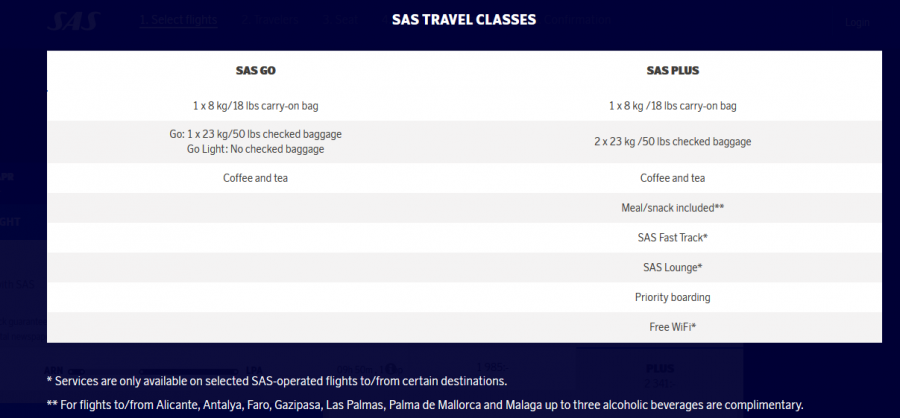Click the SAS logo in header
Image resolution: width=900 pixels, height=418 pixels.
(x=73, y=21)
